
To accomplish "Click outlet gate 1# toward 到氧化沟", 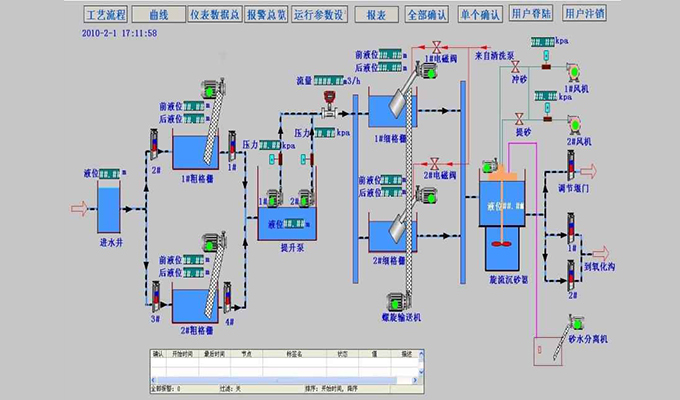I will (572, 228).
